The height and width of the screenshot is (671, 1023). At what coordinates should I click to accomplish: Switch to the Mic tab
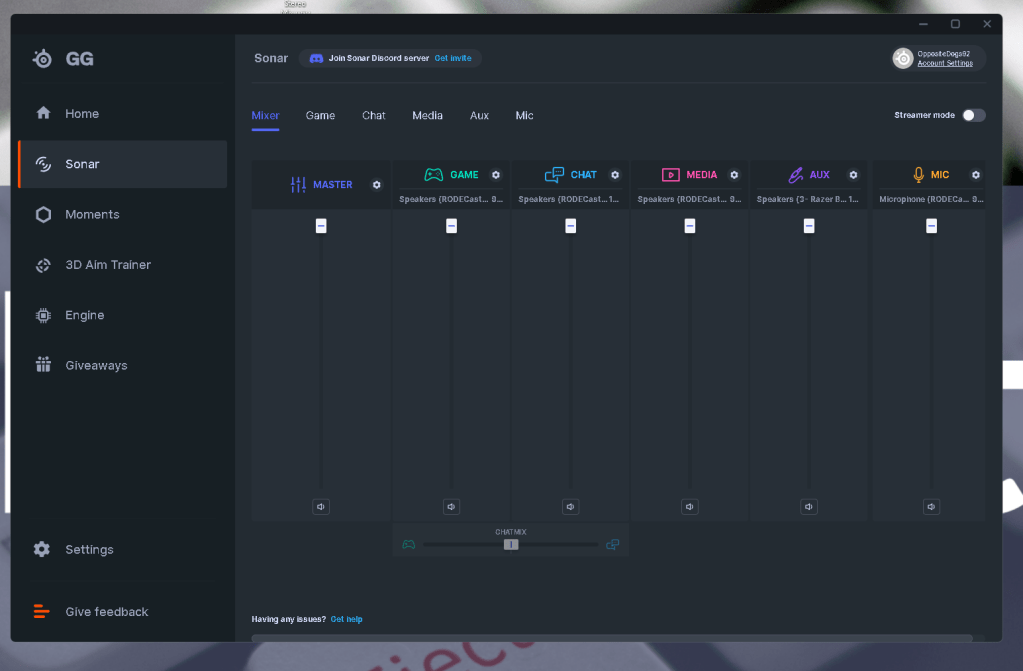(525, 116)
